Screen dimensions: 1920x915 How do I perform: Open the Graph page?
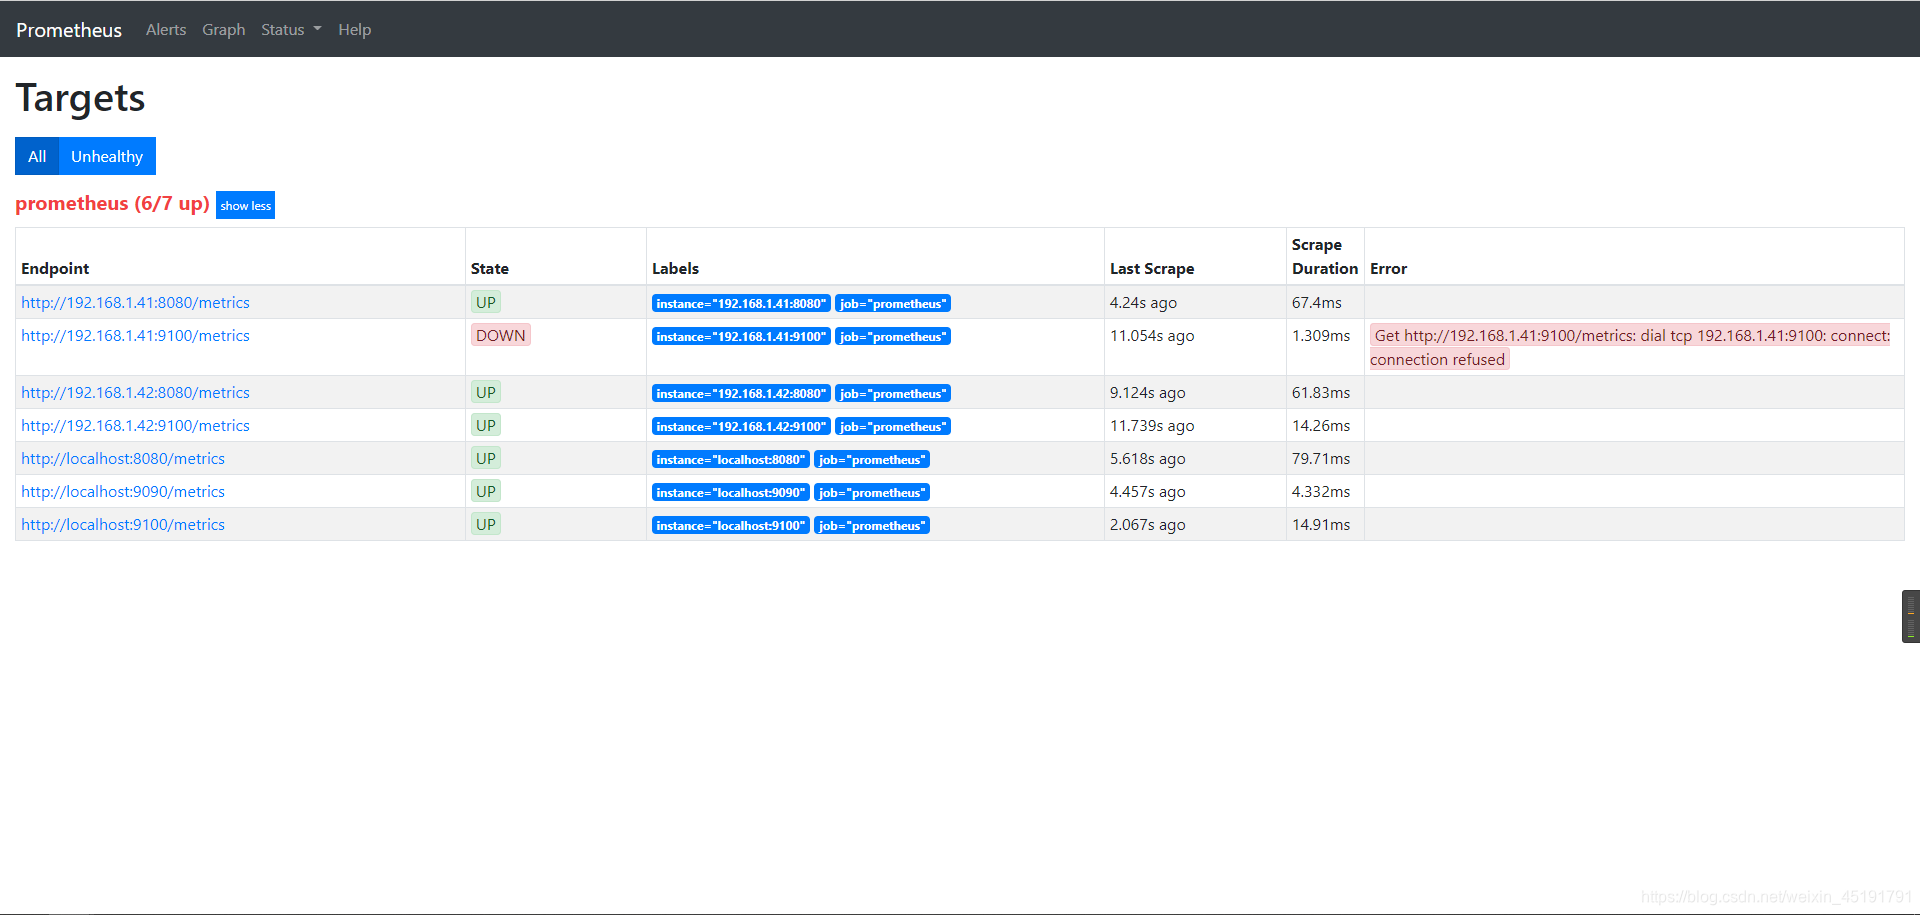(x=223, y=30)
